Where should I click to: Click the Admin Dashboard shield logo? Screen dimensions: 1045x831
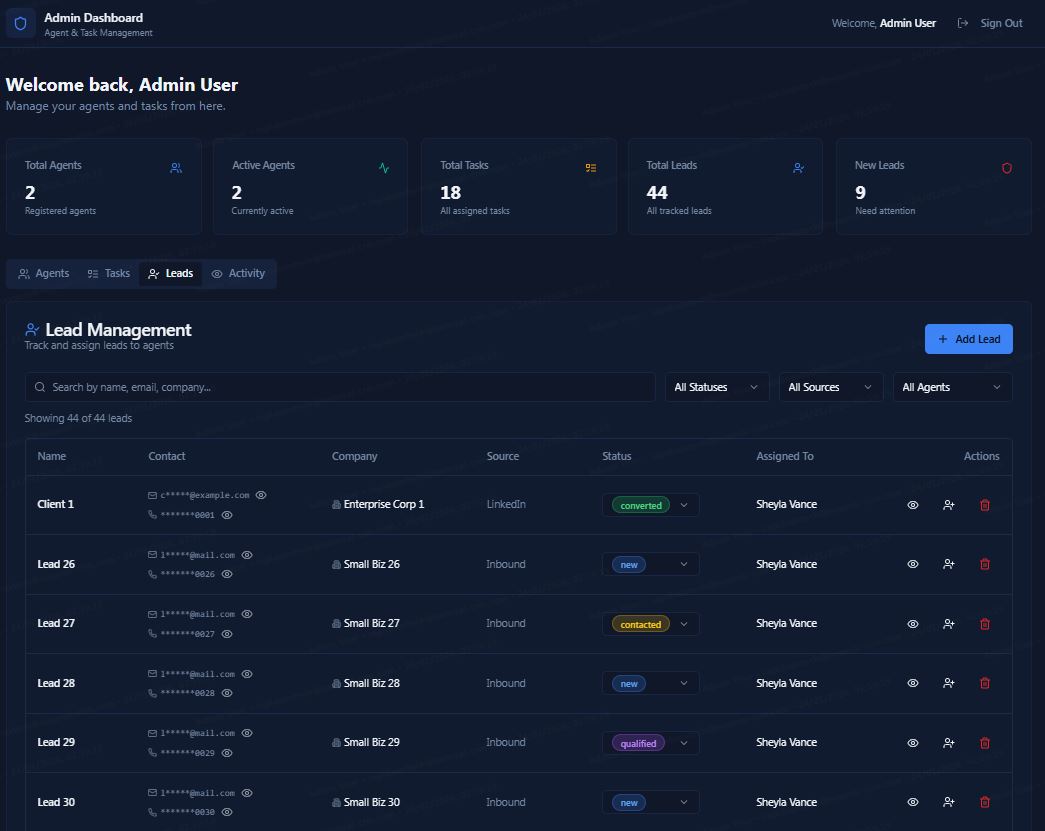20,23
